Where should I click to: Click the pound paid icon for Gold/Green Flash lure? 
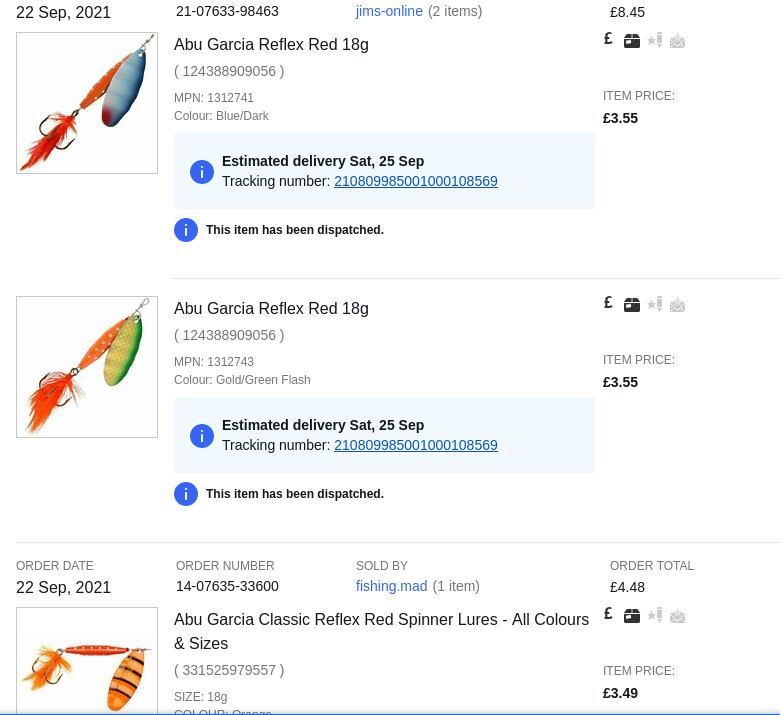[x=608, y=303]
